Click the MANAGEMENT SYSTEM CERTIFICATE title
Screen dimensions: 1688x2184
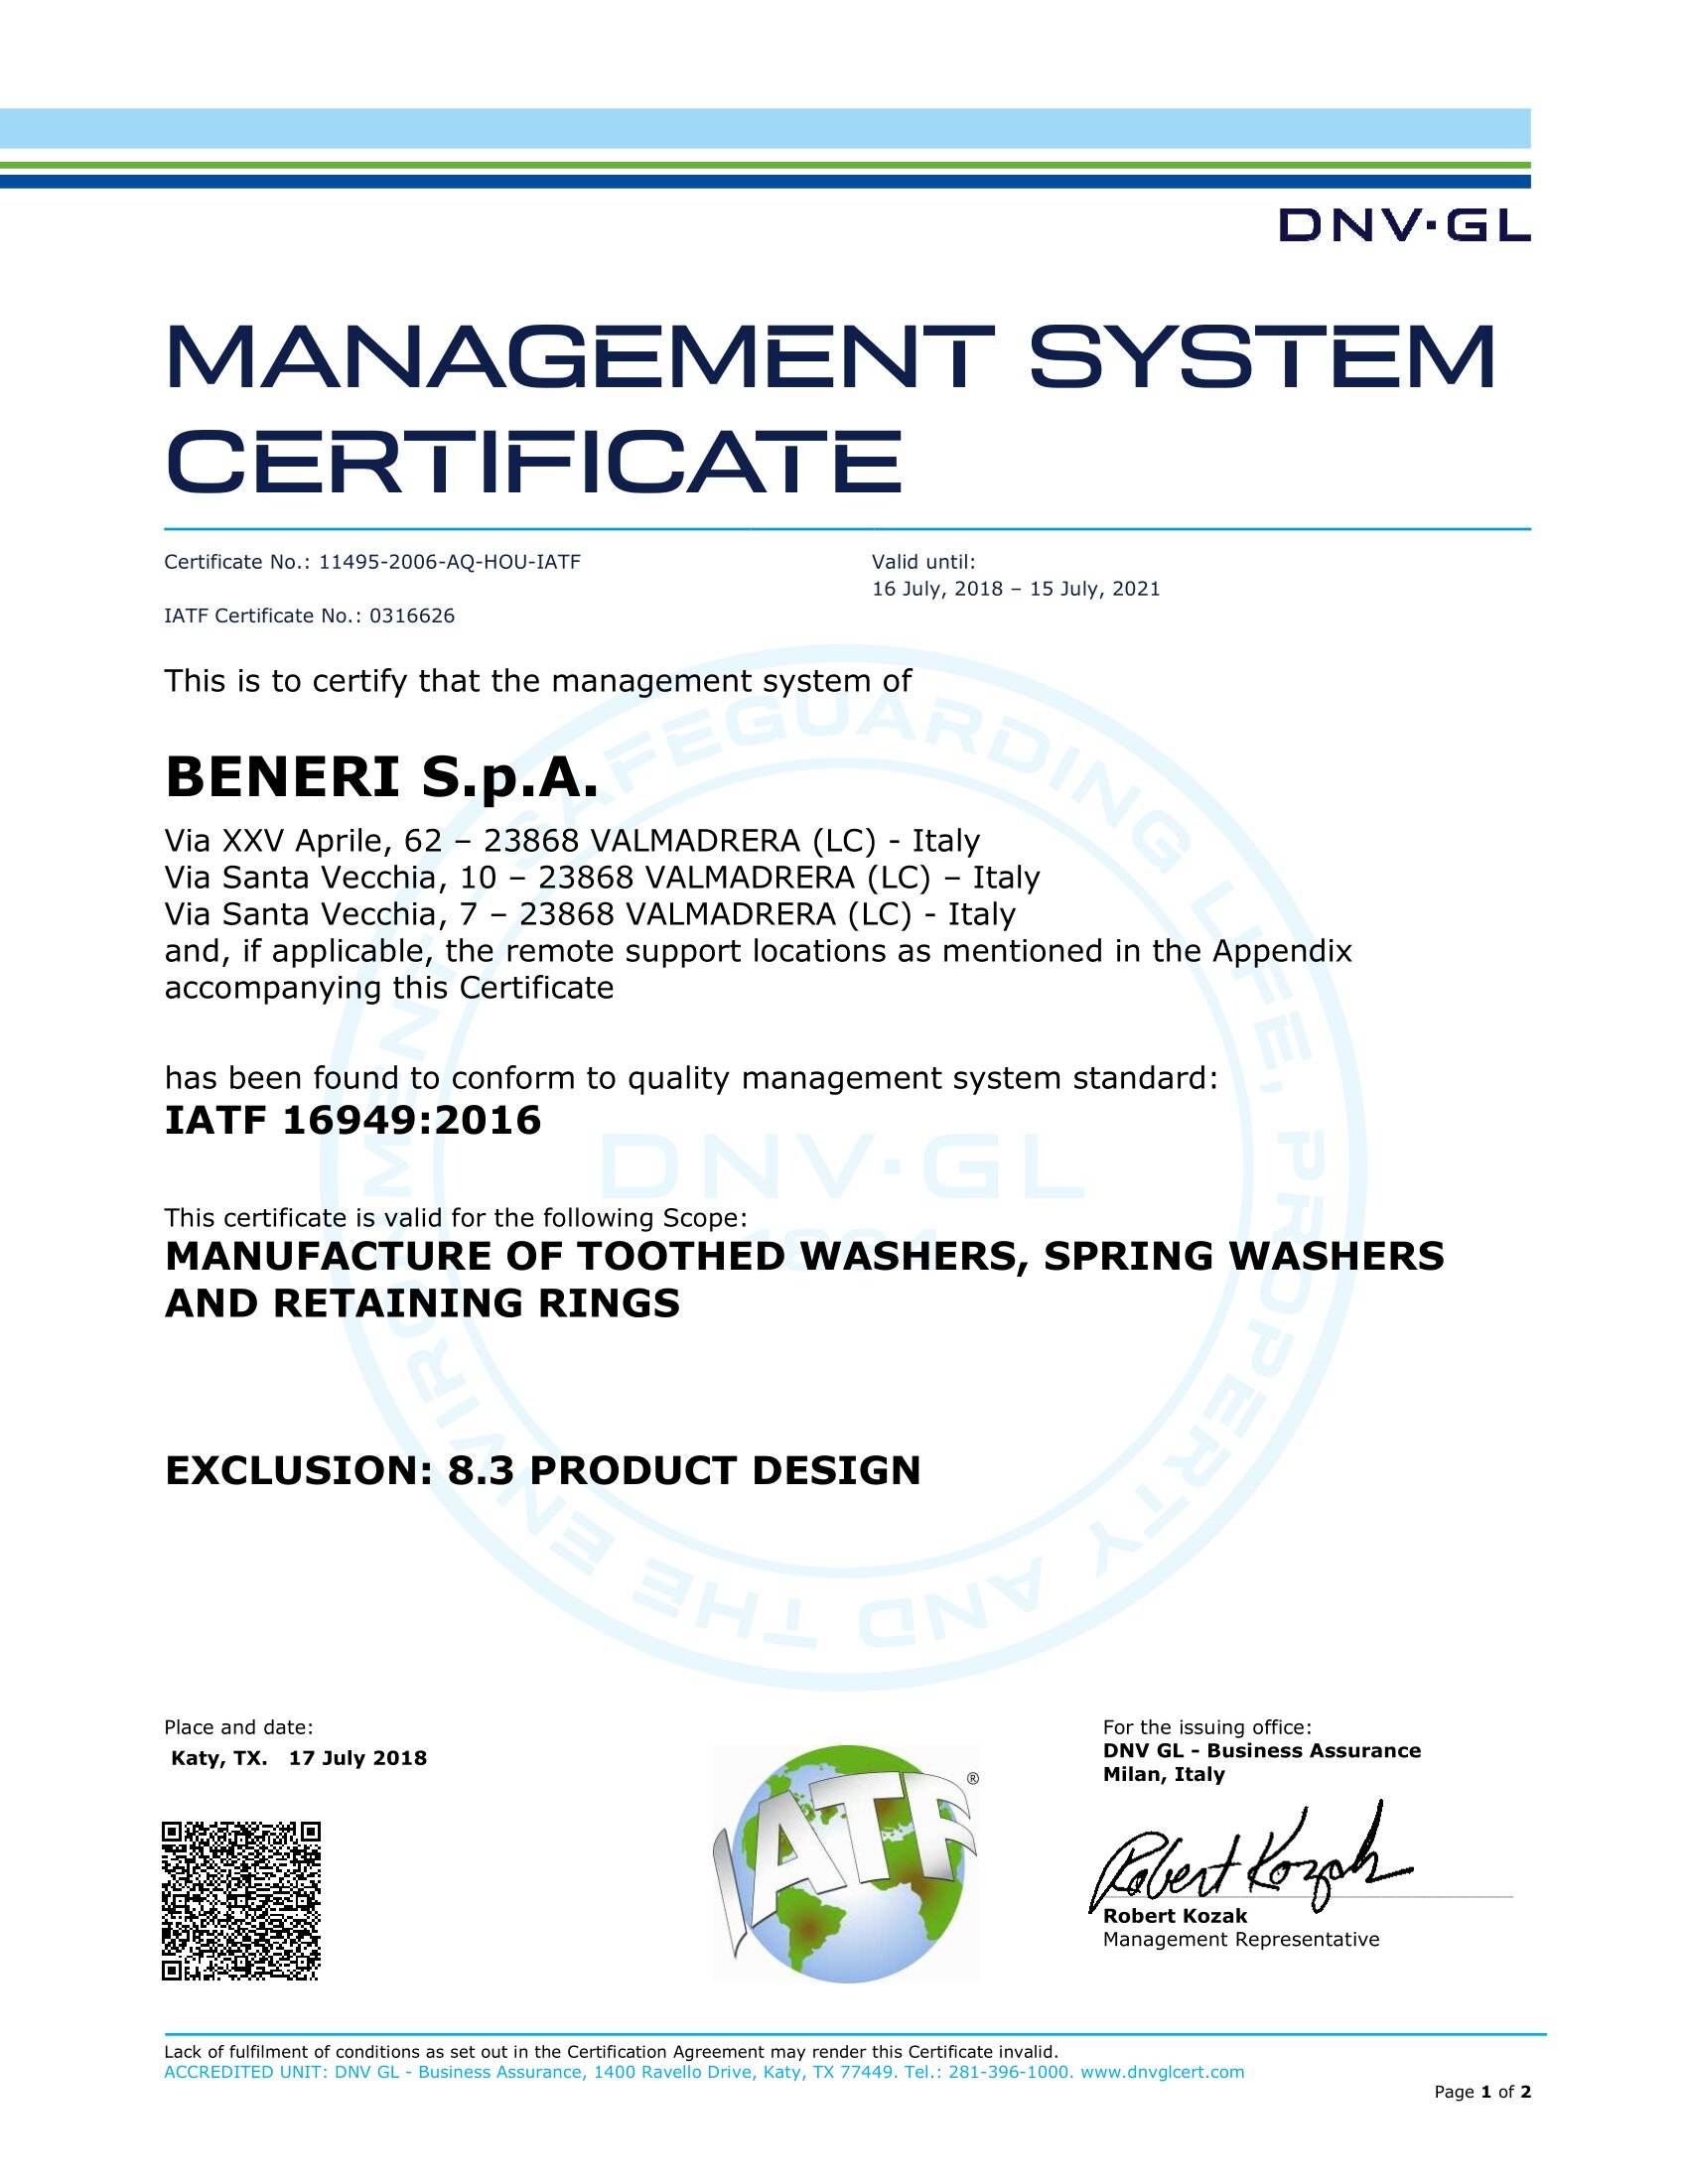tap(830, 410)
